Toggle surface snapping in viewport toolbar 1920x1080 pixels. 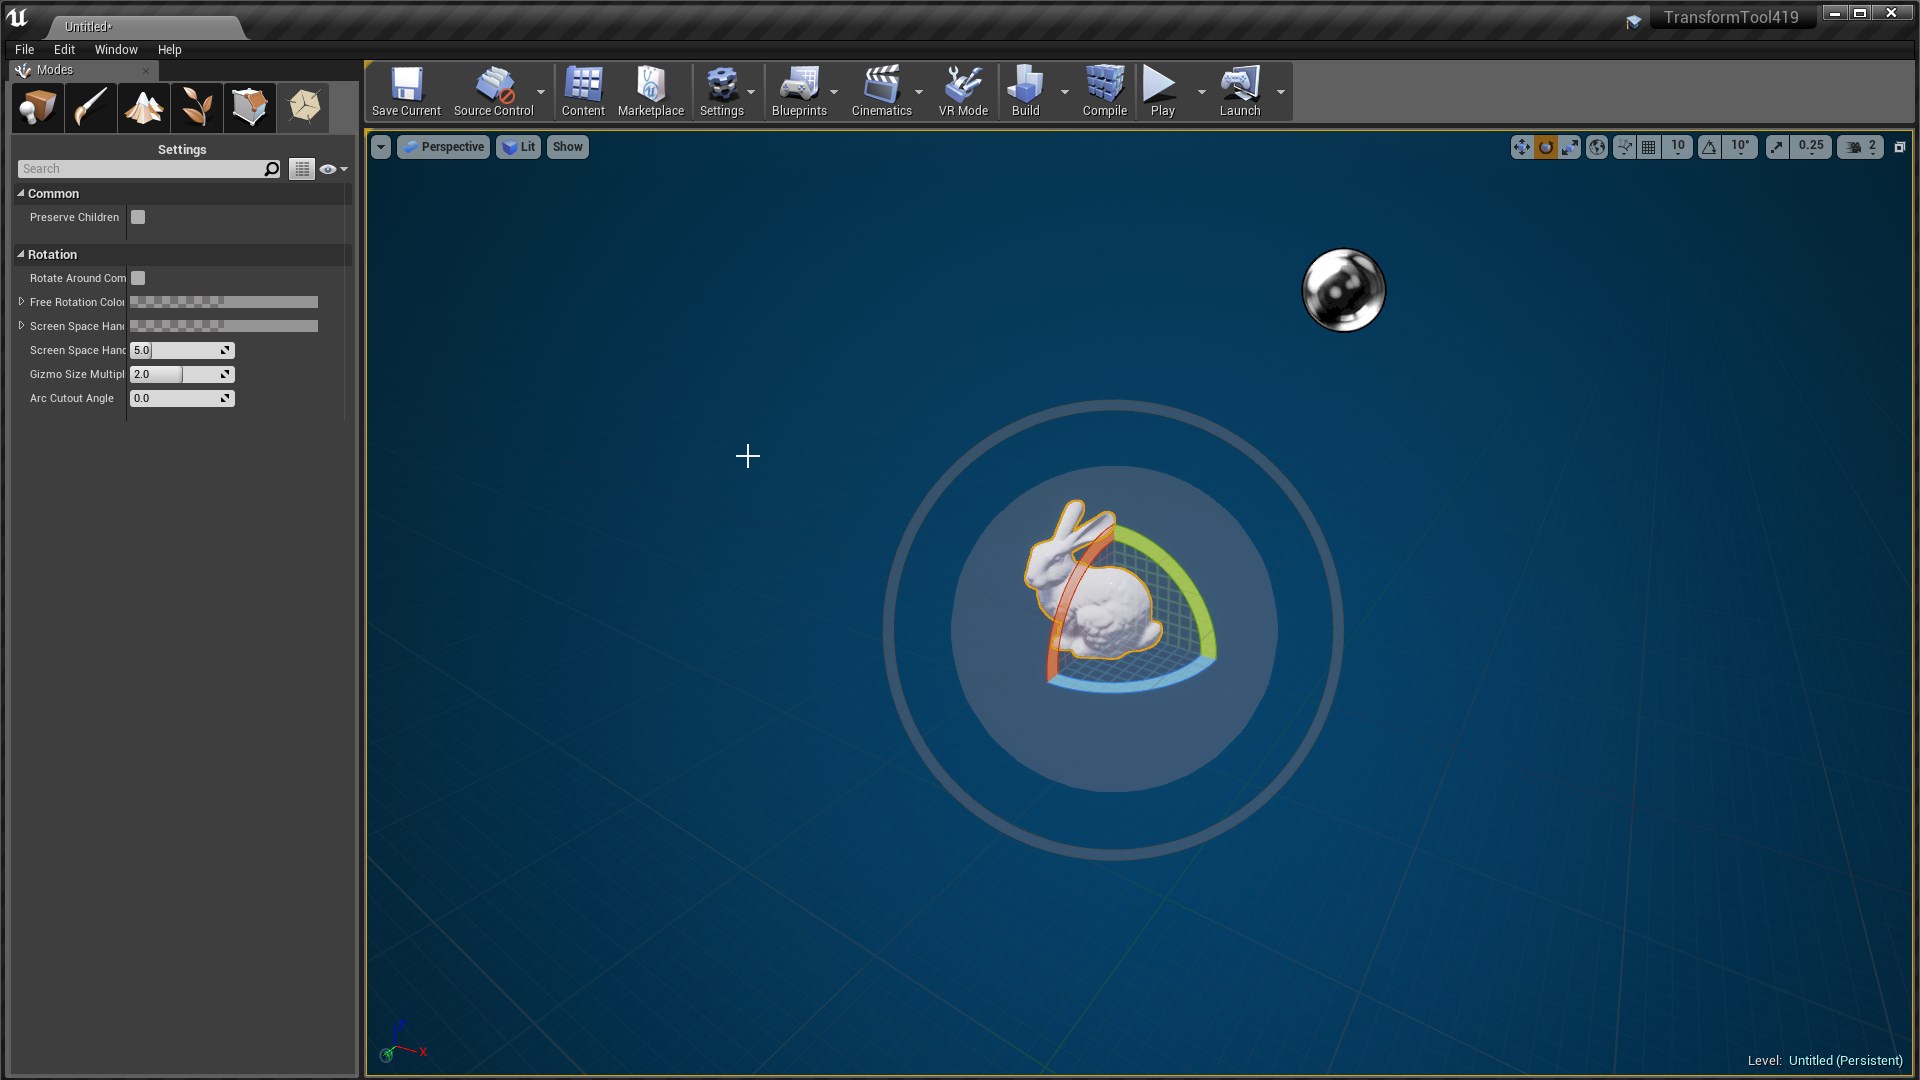tap(1624, 147)
